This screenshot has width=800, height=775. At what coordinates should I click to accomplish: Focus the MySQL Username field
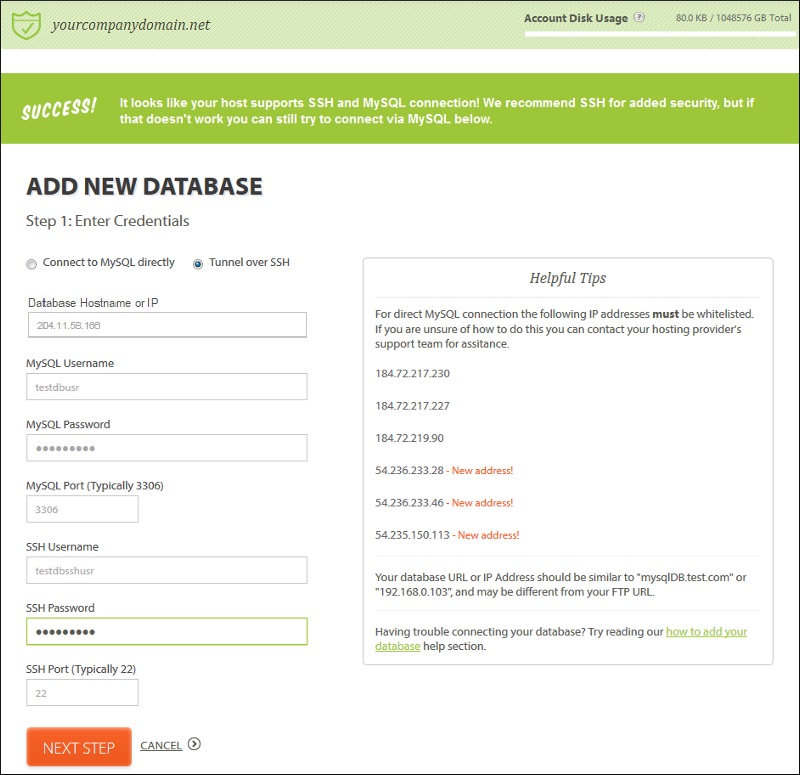(166, 387)
